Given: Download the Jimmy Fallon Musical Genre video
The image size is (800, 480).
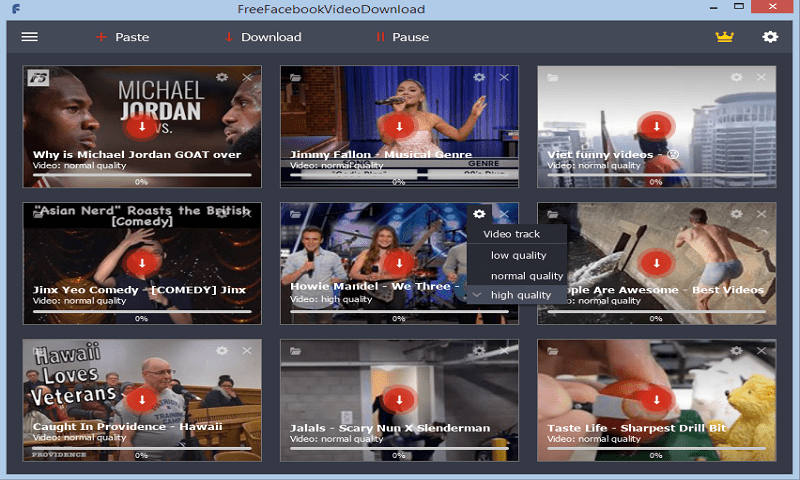Looking at the screenshot, I should [x=399, y=126].
